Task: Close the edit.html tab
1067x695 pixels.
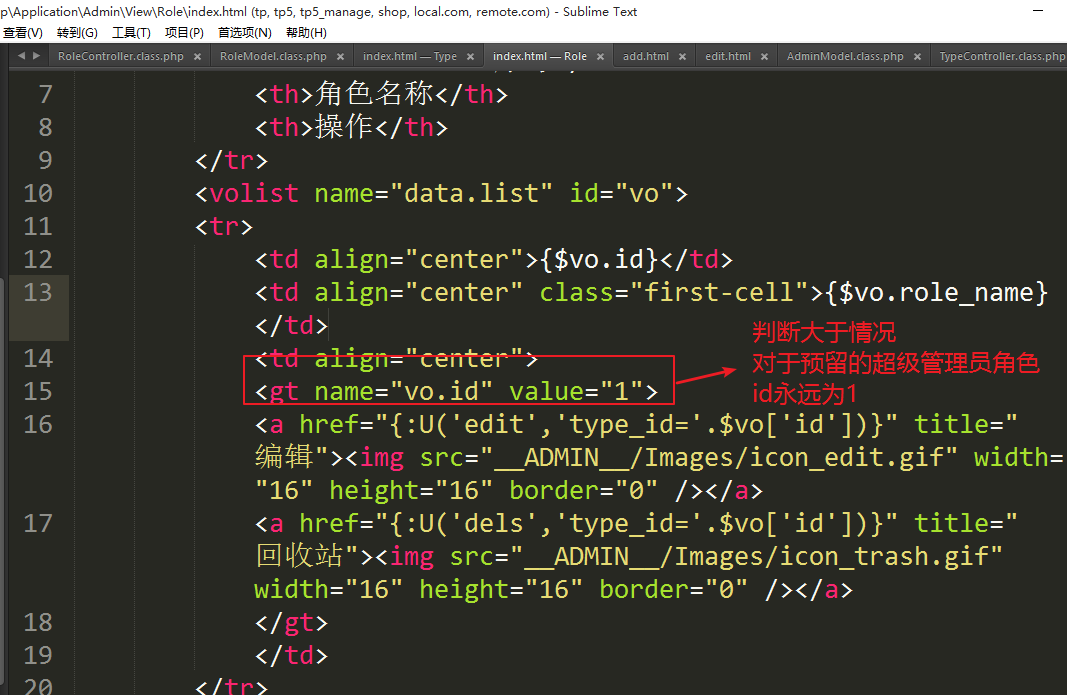Action: click(762, 57)
